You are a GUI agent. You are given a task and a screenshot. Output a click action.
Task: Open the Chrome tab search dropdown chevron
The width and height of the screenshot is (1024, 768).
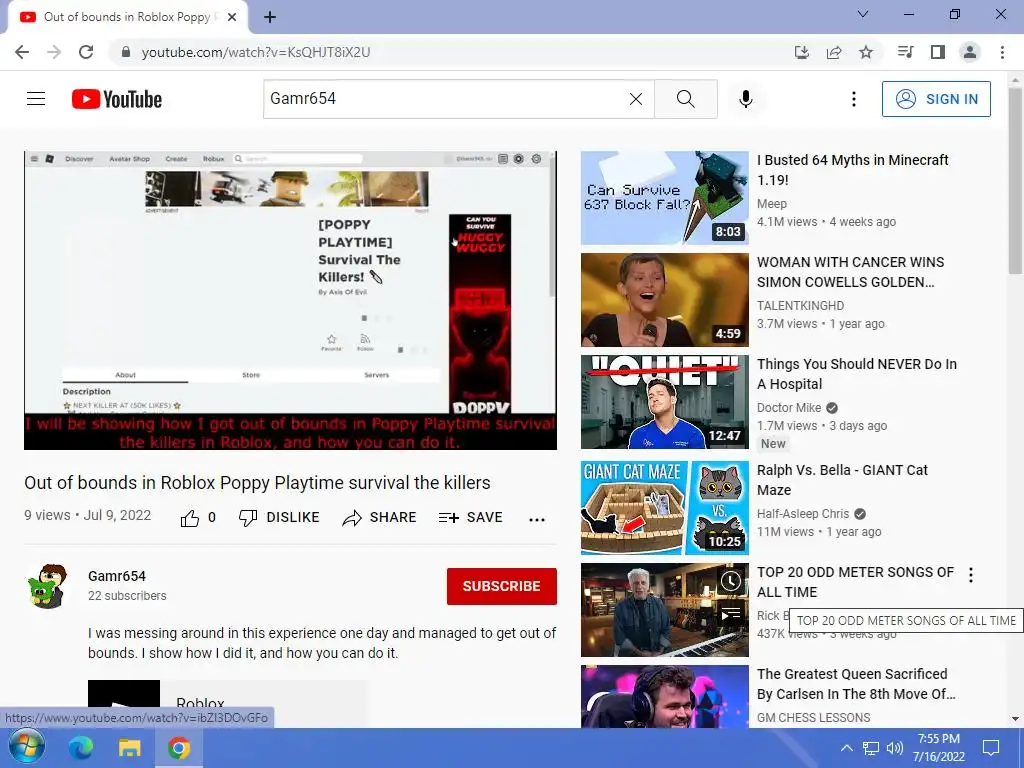click(863, 14)
